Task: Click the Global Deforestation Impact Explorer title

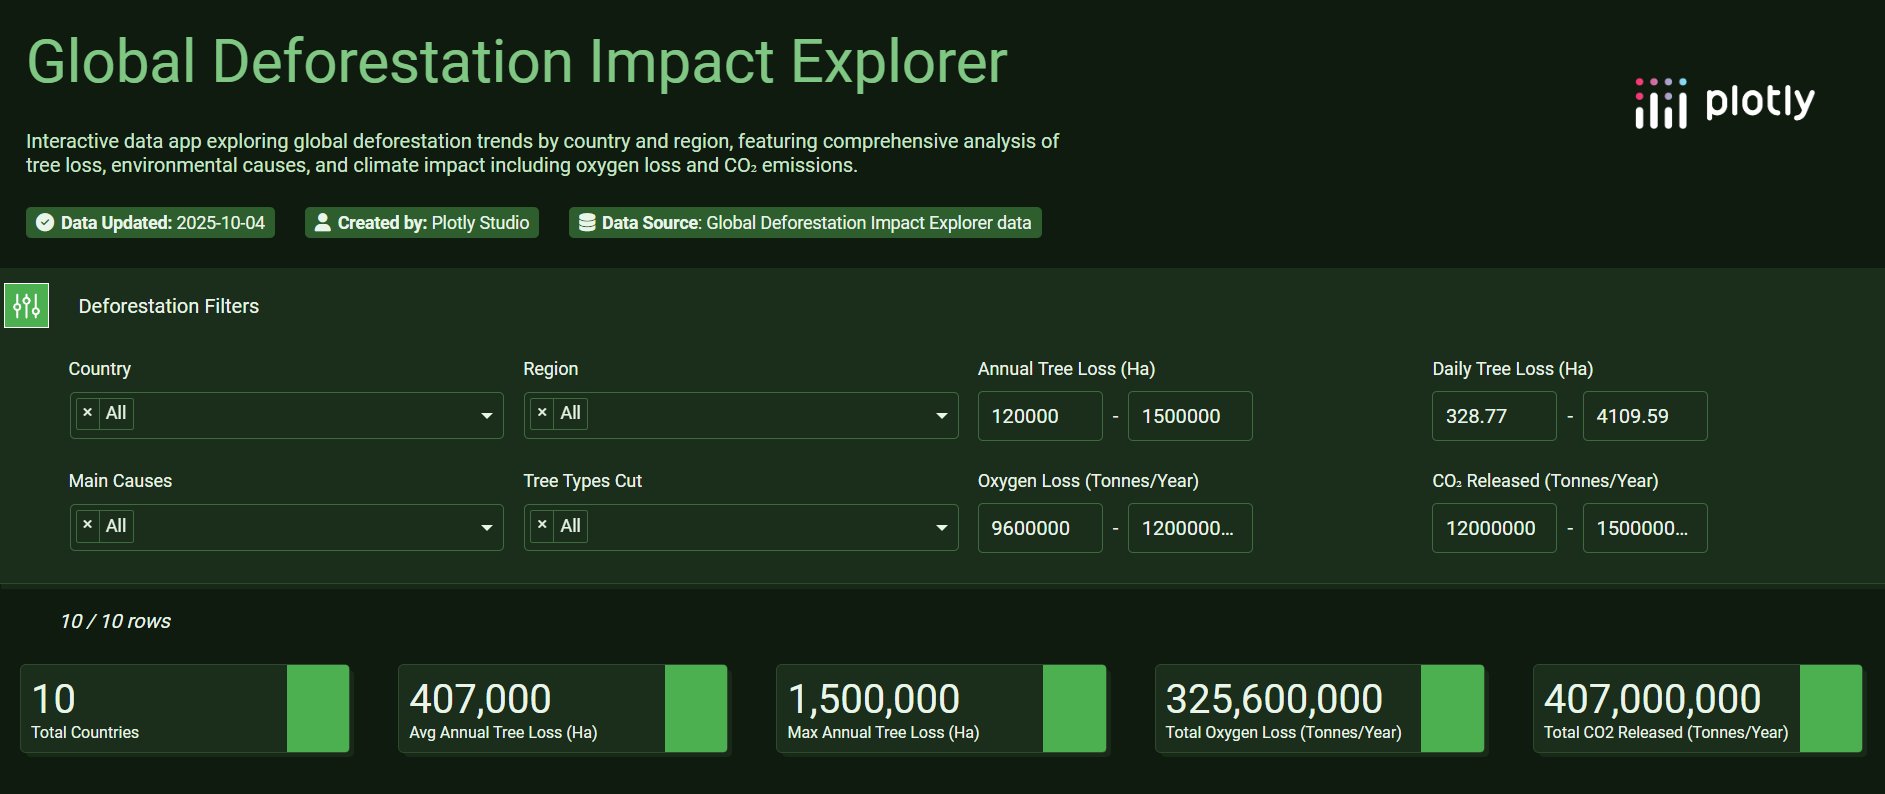Action: 517,62
